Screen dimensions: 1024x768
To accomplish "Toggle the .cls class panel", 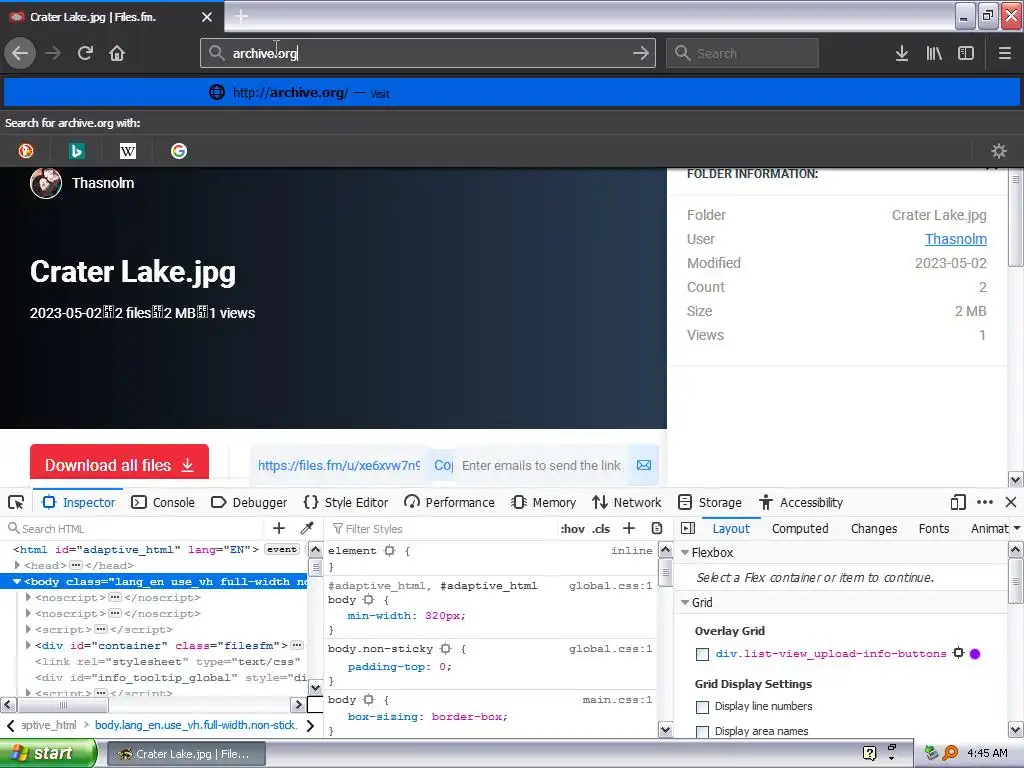I will pyautogui.click(x=601, y=529).
